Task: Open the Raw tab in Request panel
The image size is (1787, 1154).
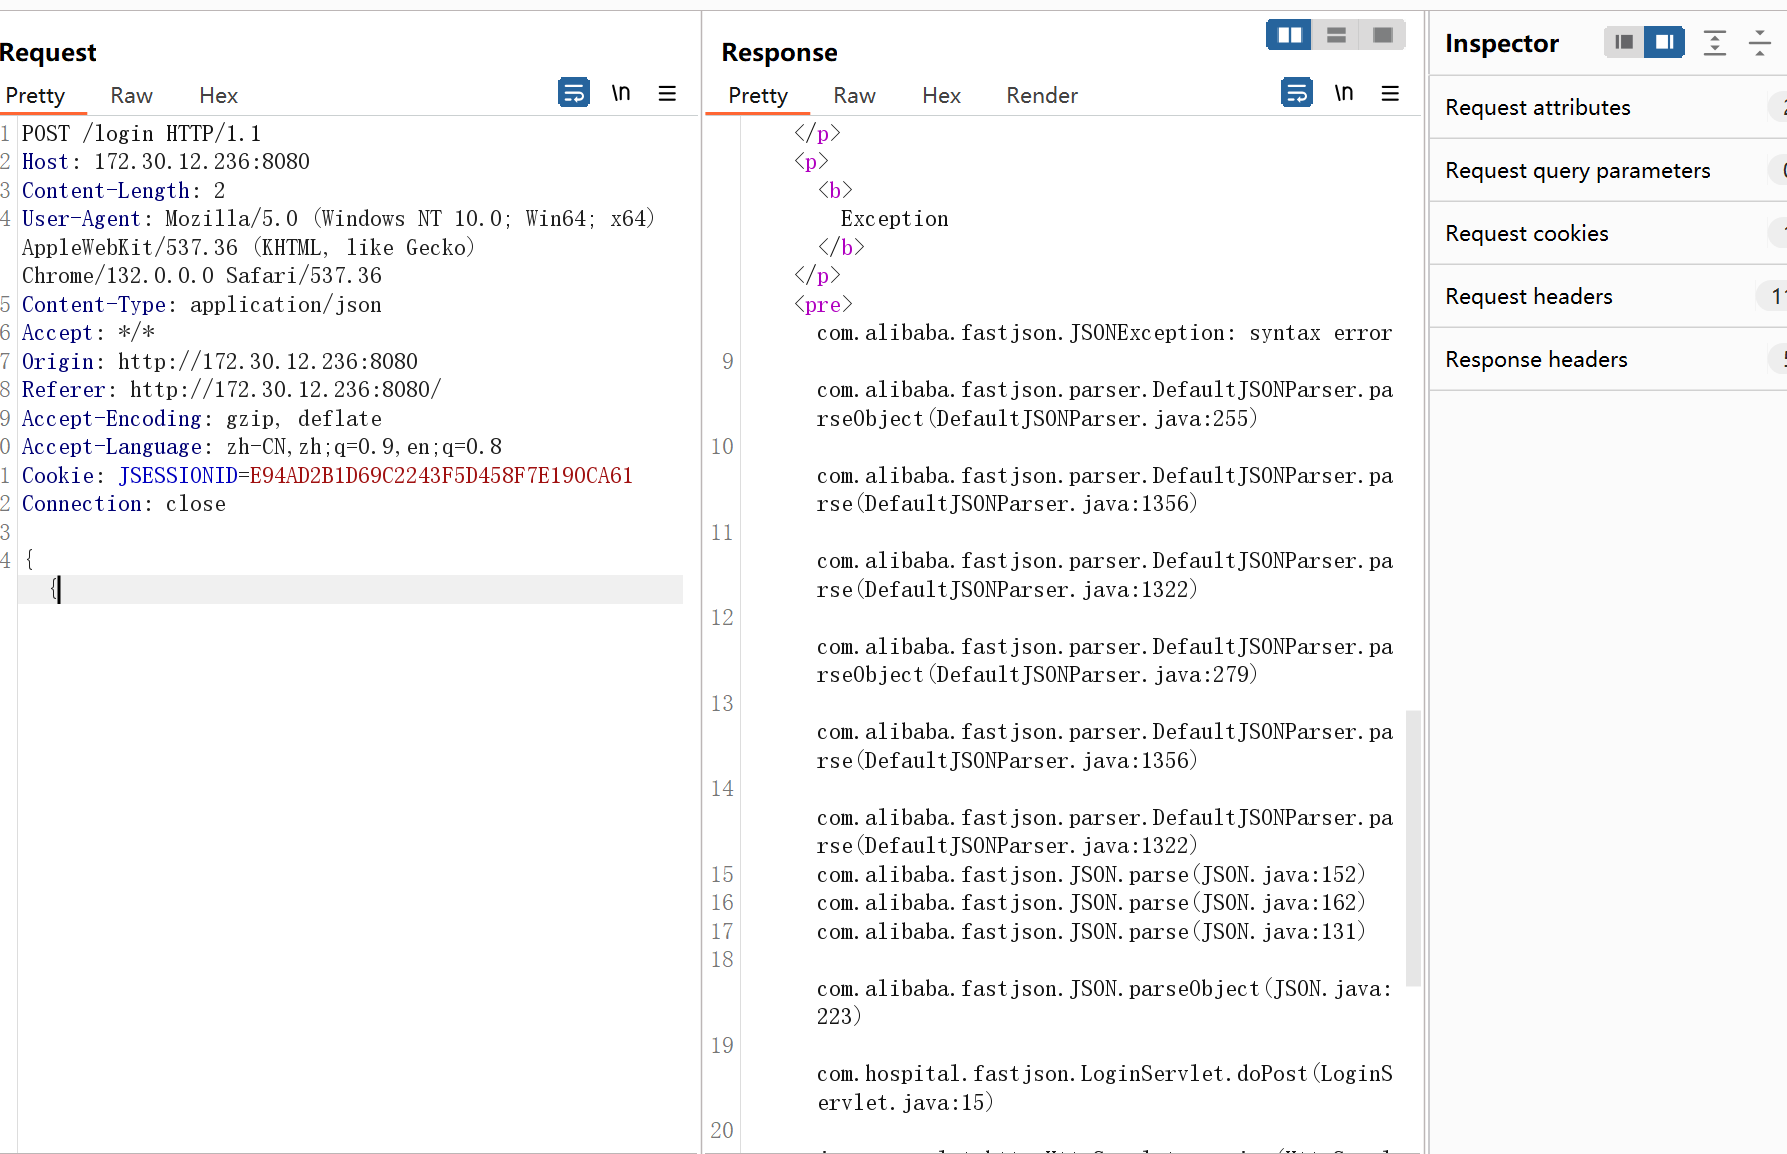Action: pos(131,95)
